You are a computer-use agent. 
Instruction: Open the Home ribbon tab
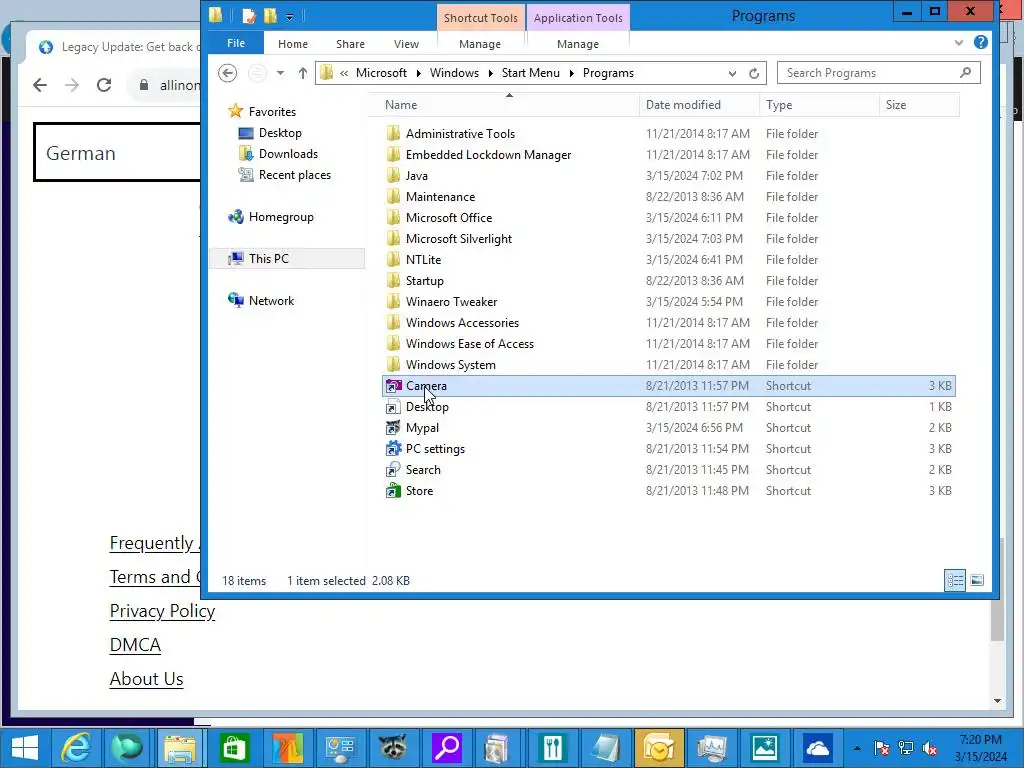point(293,44)
